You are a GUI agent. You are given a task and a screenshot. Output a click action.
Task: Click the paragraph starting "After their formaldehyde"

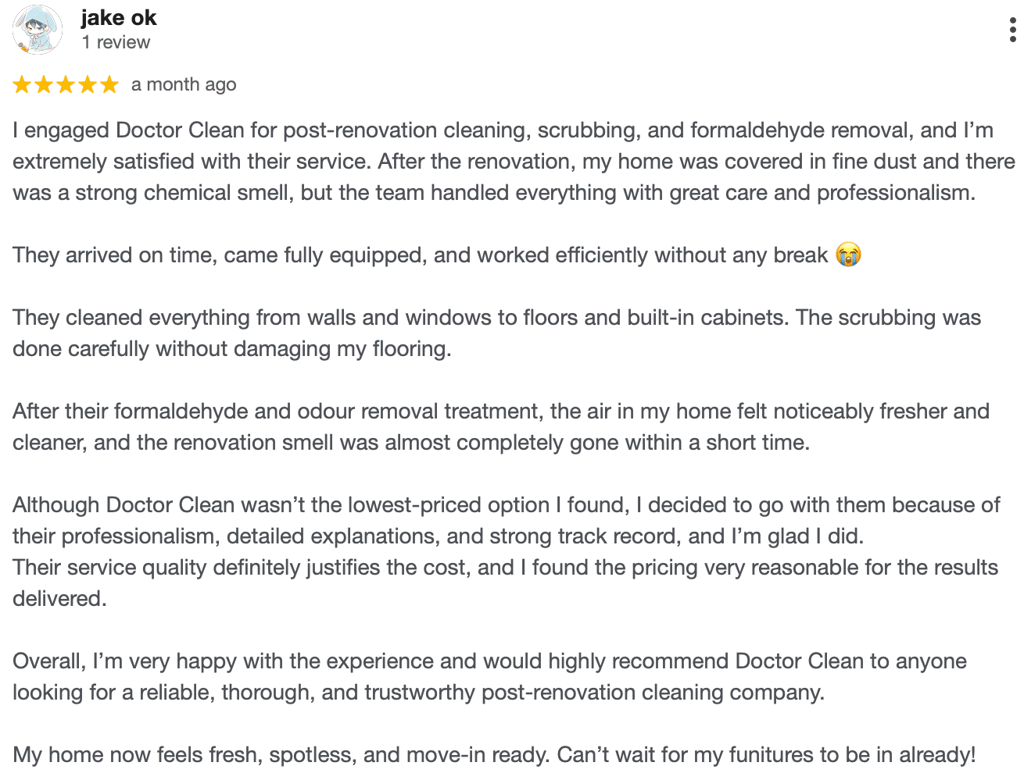(500, 426)
